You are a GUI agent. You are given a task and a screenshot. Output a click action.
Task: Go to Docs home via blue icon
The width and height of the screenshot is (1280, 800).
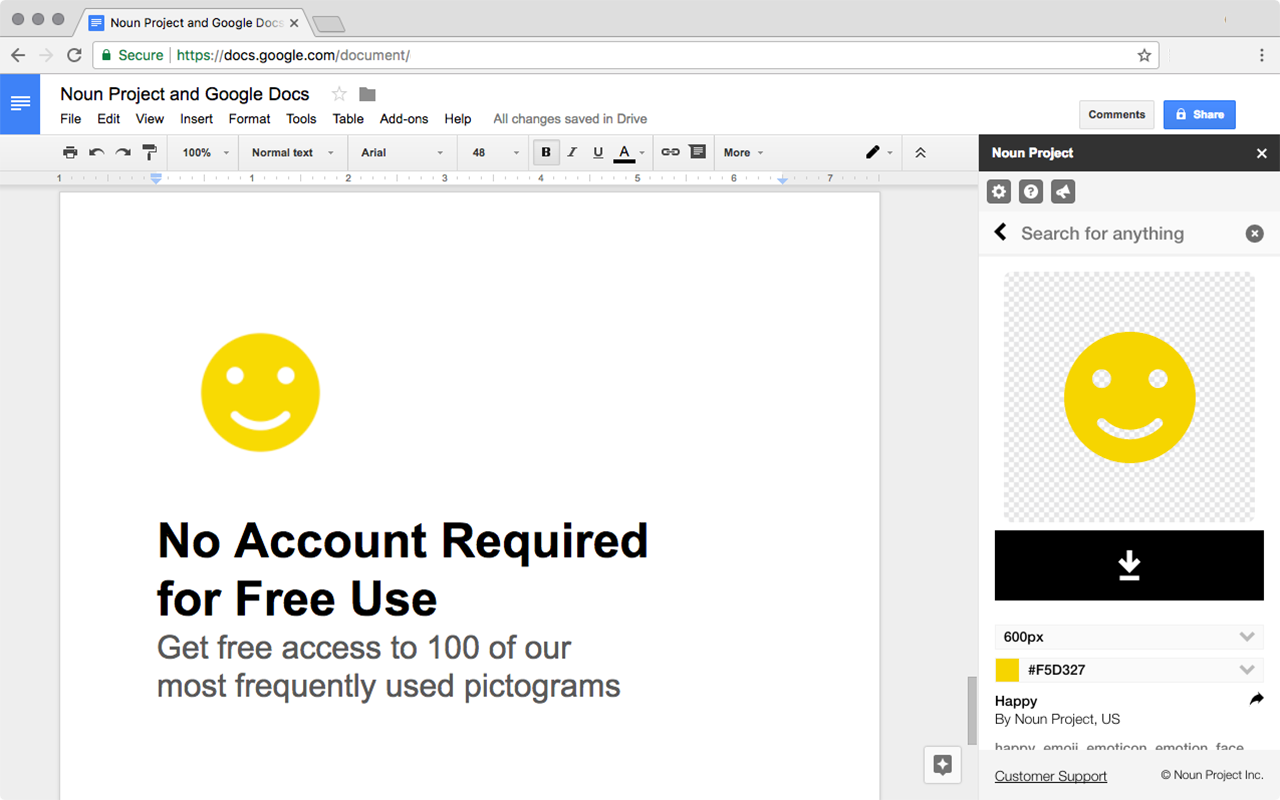click(x=20, y=103)
